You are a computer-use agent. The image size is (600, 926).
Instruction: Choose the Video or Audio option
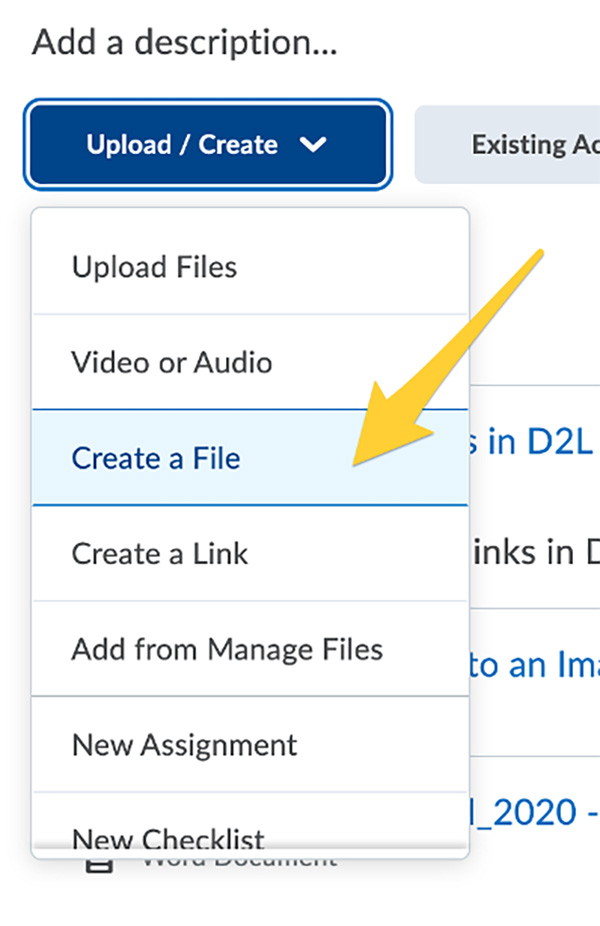point(172,362)
